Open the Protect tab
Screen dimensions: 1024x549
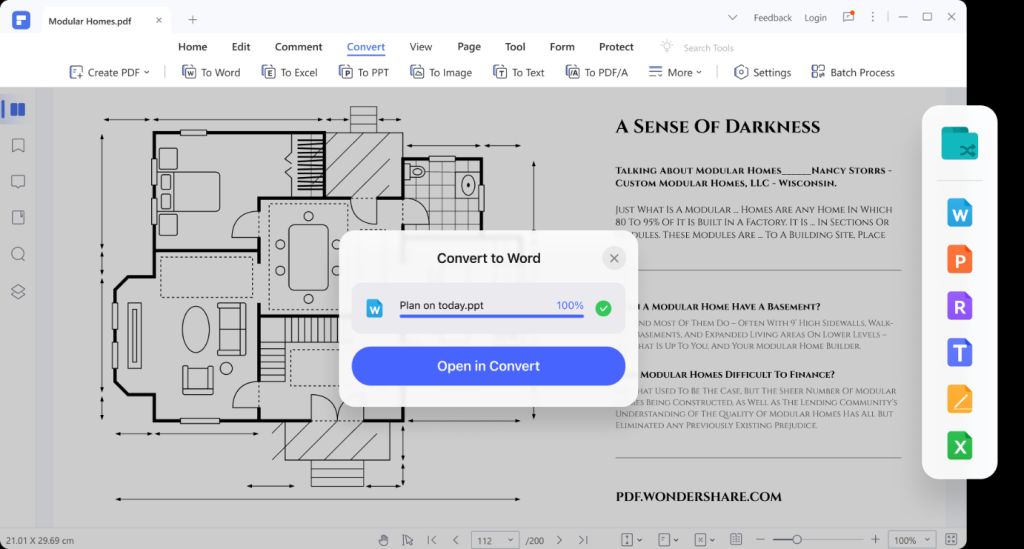[x=616, y=47]
